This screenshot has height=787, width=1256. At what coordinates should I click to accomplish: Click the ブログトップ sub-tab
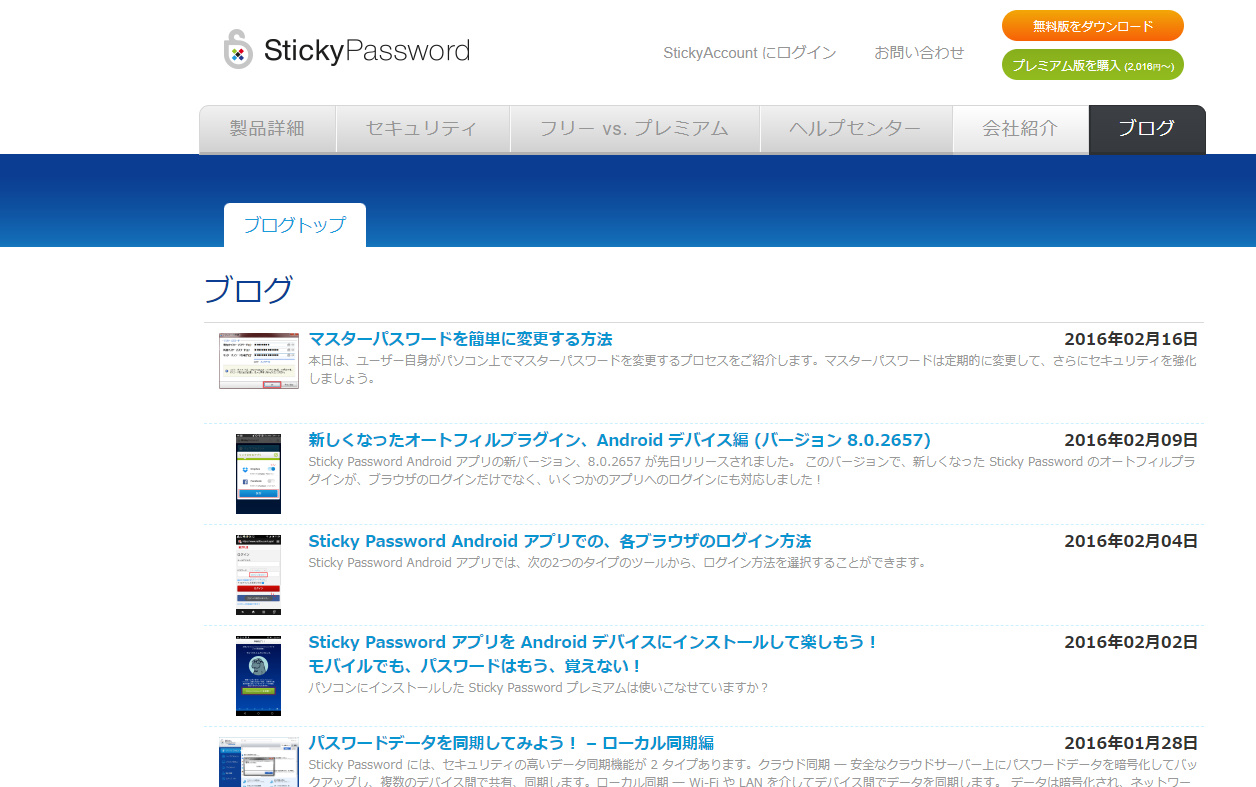(294, 225)
